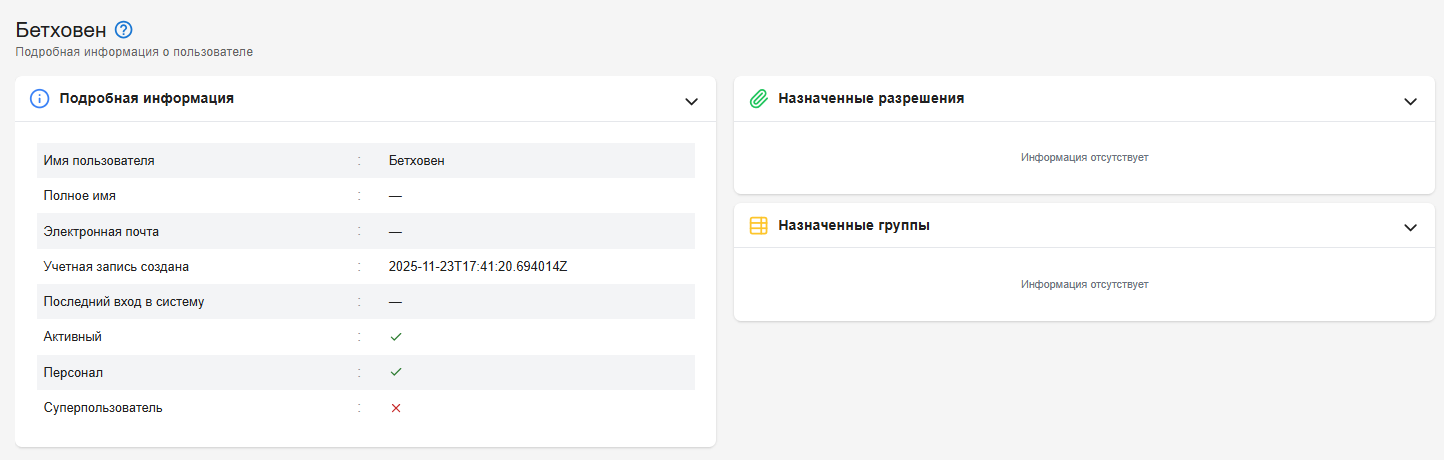Collapse the Назначенные разрешения panel chevron
Image resolution: width=1444 pixels, height=460 pixels.
pos(1410,101)
